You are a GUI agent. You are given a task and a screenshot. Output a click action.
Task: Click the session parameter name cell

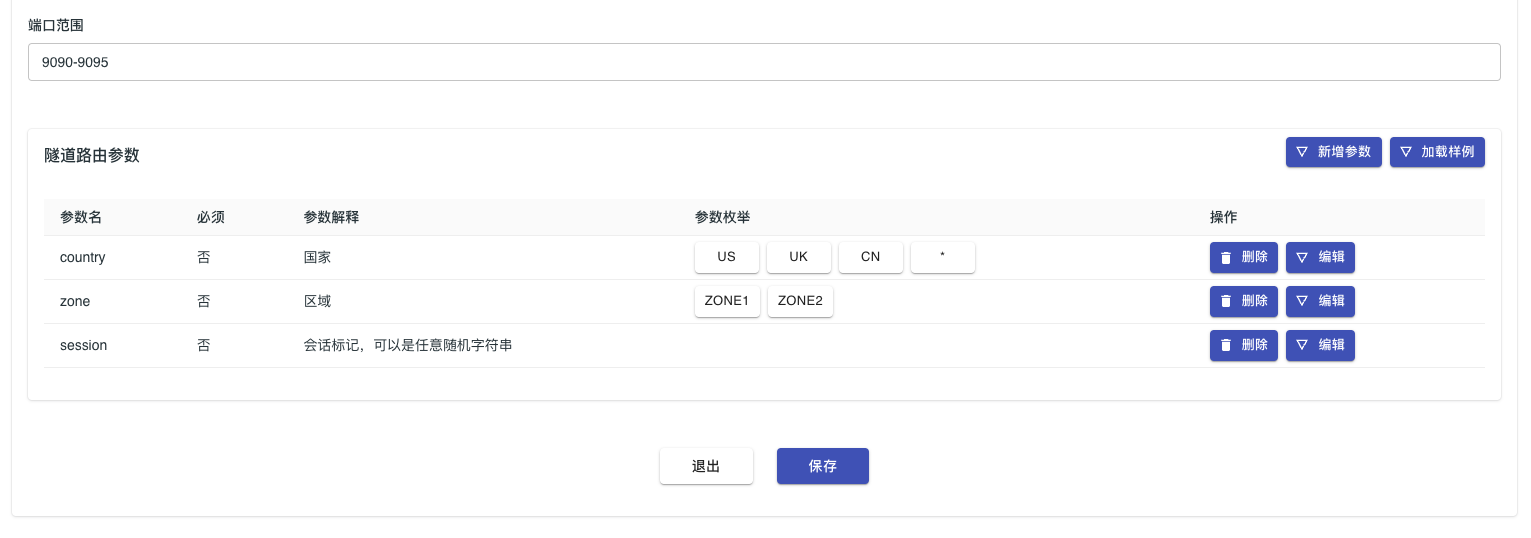click(x=83, y=346)
